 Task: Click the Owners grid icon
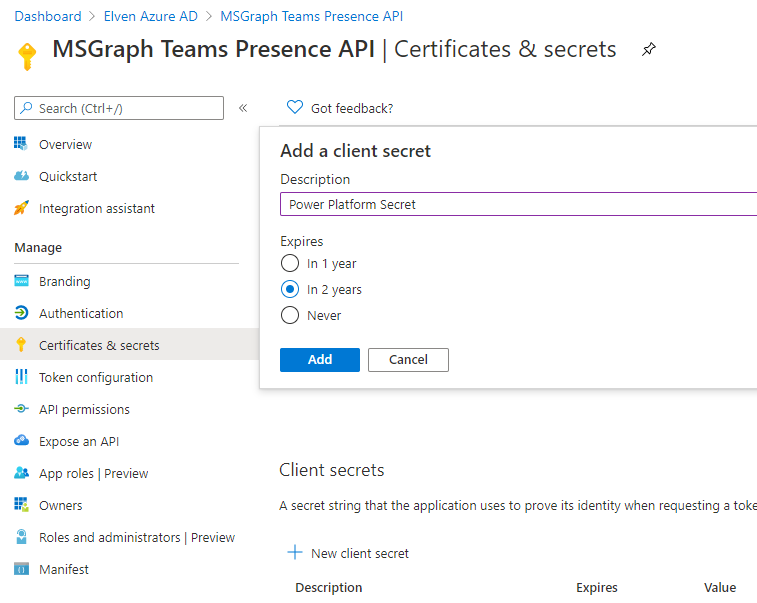[21, 505]
